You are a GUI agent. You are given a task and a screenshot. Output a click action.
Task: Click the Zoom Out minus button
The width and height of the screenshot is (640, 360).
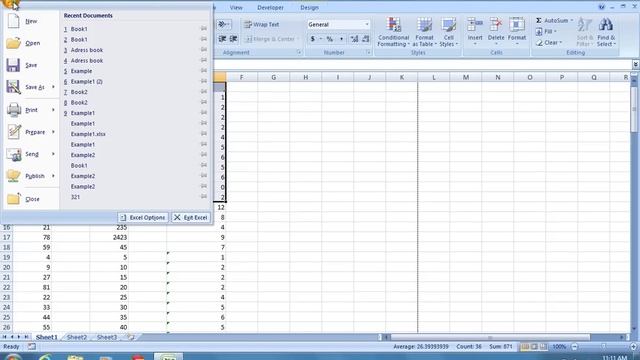pyautogui.click(x=575, y=347)
